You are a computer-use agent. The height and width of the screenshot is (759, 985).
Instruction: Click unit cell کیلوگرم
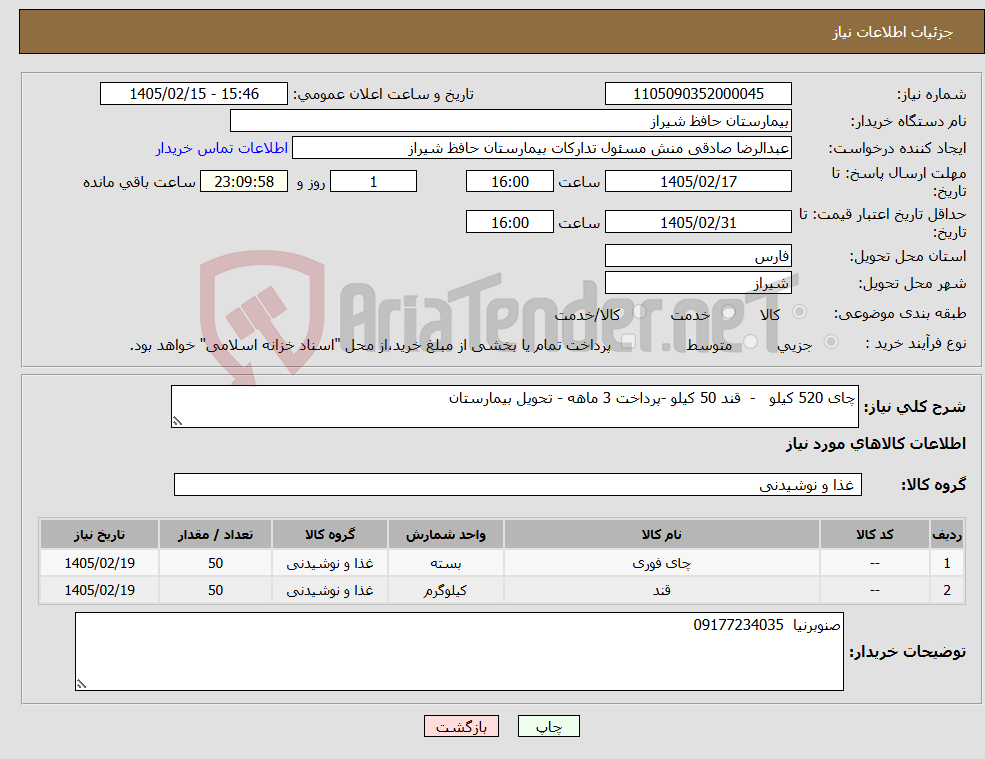pyautogui.click(x=445, y=590)
